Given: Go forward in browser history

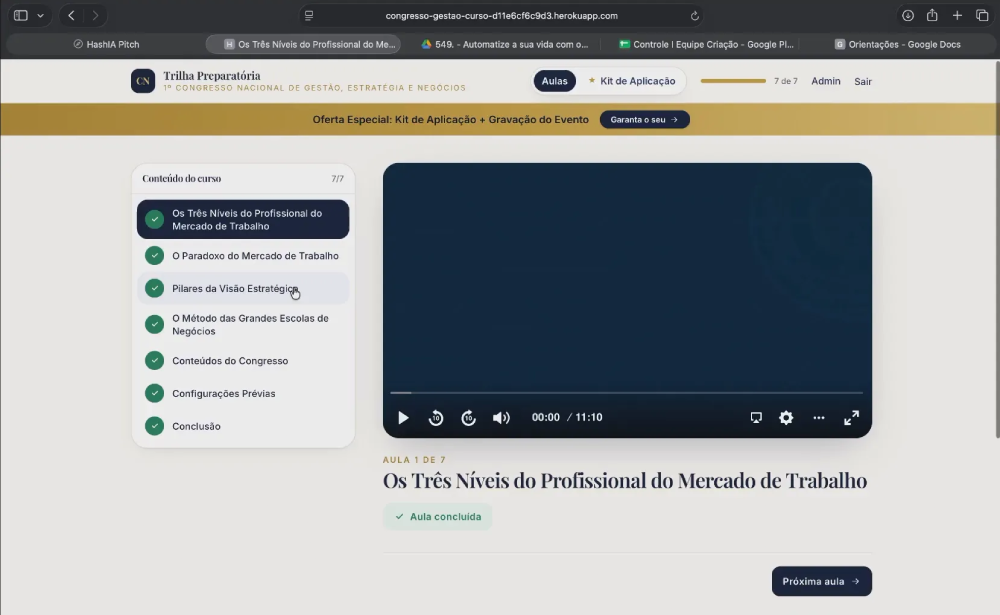Looking at the screenshot, I should pos(96,15).
